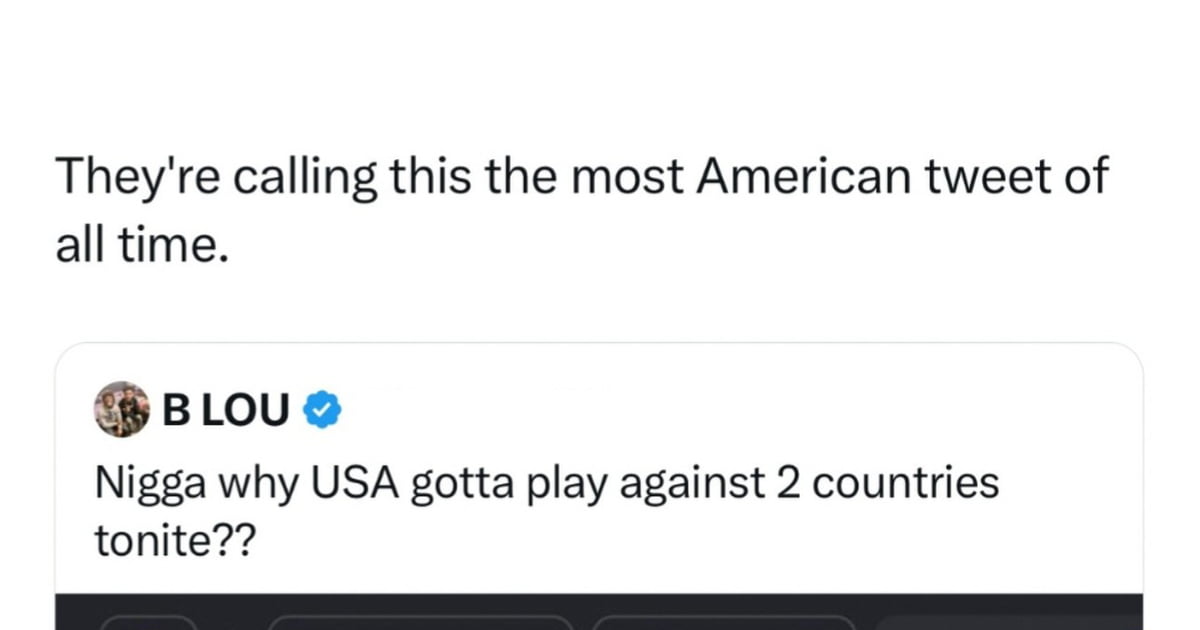Select the 'all time.' line of the post
The image size is (1200, 630).
coord(136,244)
